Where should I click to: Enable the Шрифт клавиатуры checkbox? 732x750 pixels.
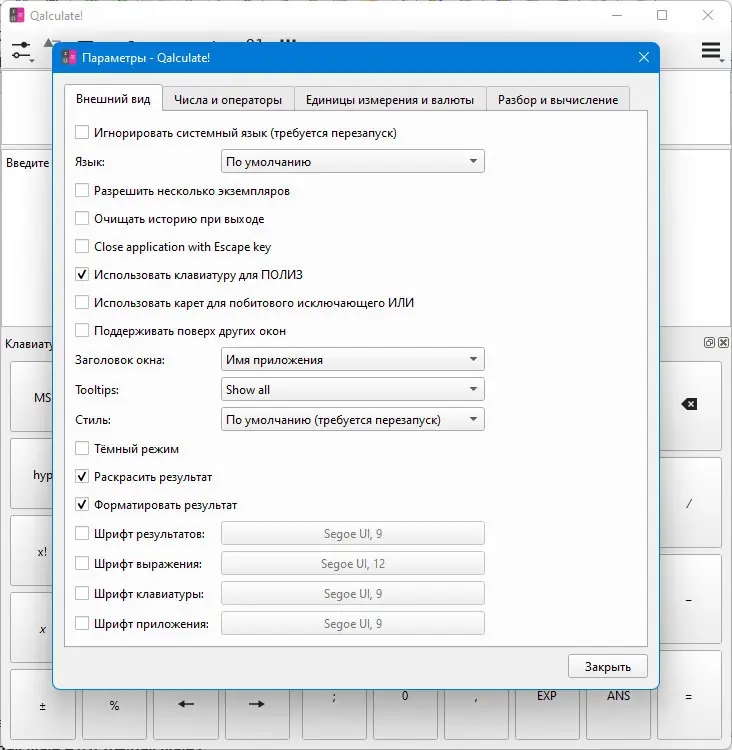pyautogui.click(x=82, y=593)
